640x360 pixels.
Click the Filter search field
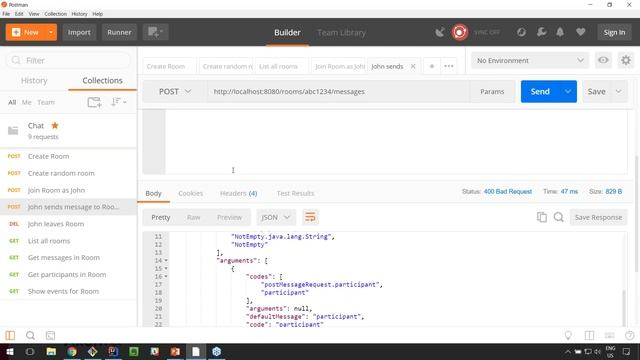69,60
